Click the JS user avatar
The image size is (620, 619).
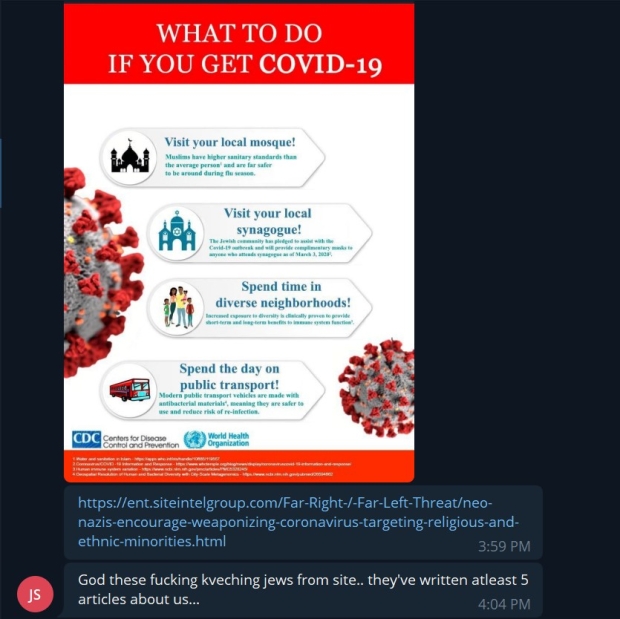[35, 594]
